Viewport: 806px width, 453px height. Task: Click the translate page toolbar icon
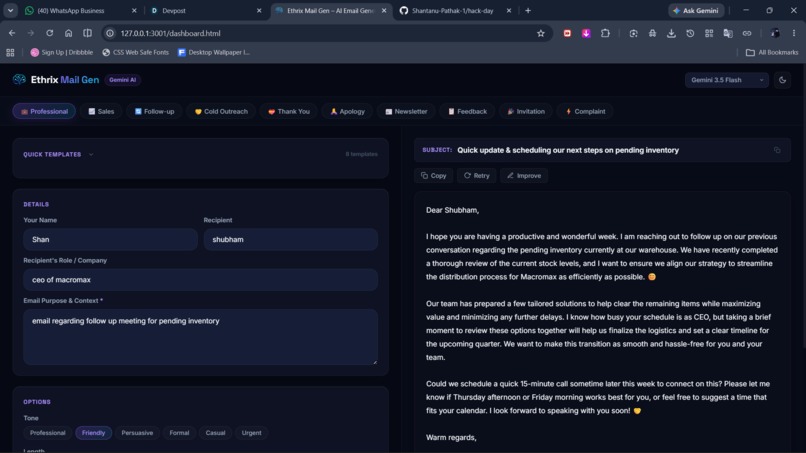coord(728,33)
